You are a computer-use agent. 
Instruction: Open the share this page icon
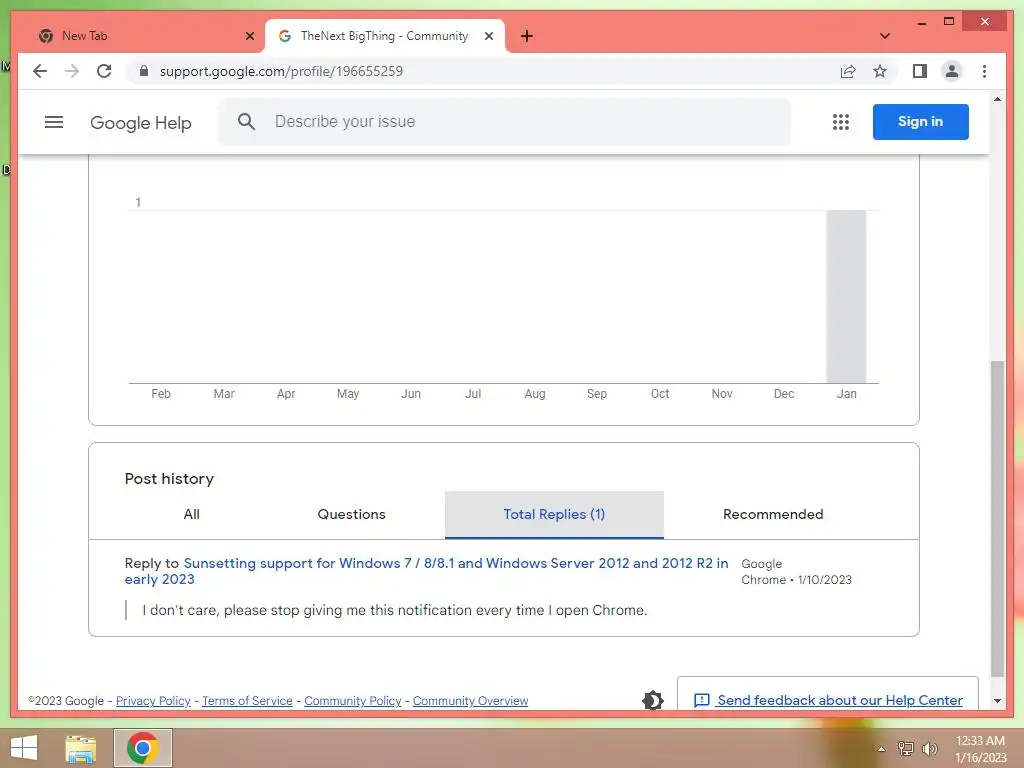(x=848, y=71)
